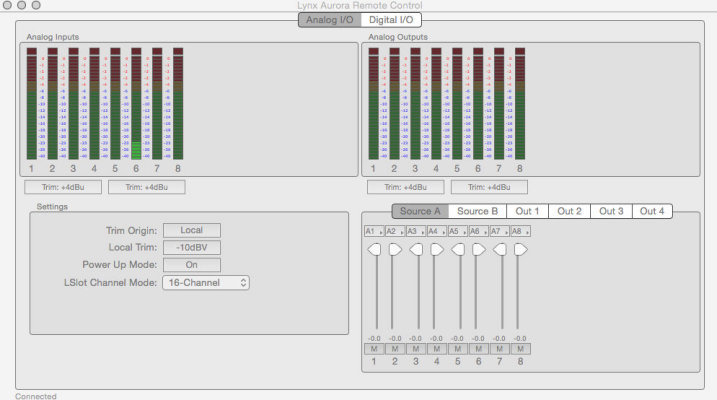Open the Out 1 tab
The height and width of the screenshot is (400, 717).
click(527, 211)
